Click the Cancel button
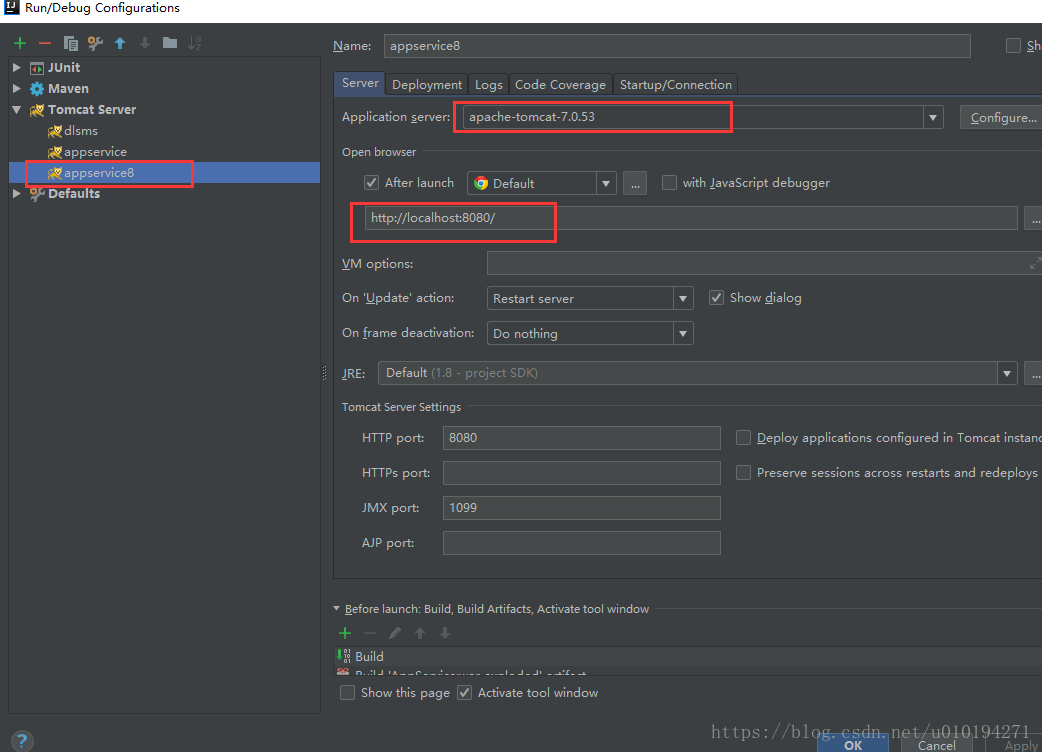The height and width of the screenshot is (752, 1042). [936, 745]
